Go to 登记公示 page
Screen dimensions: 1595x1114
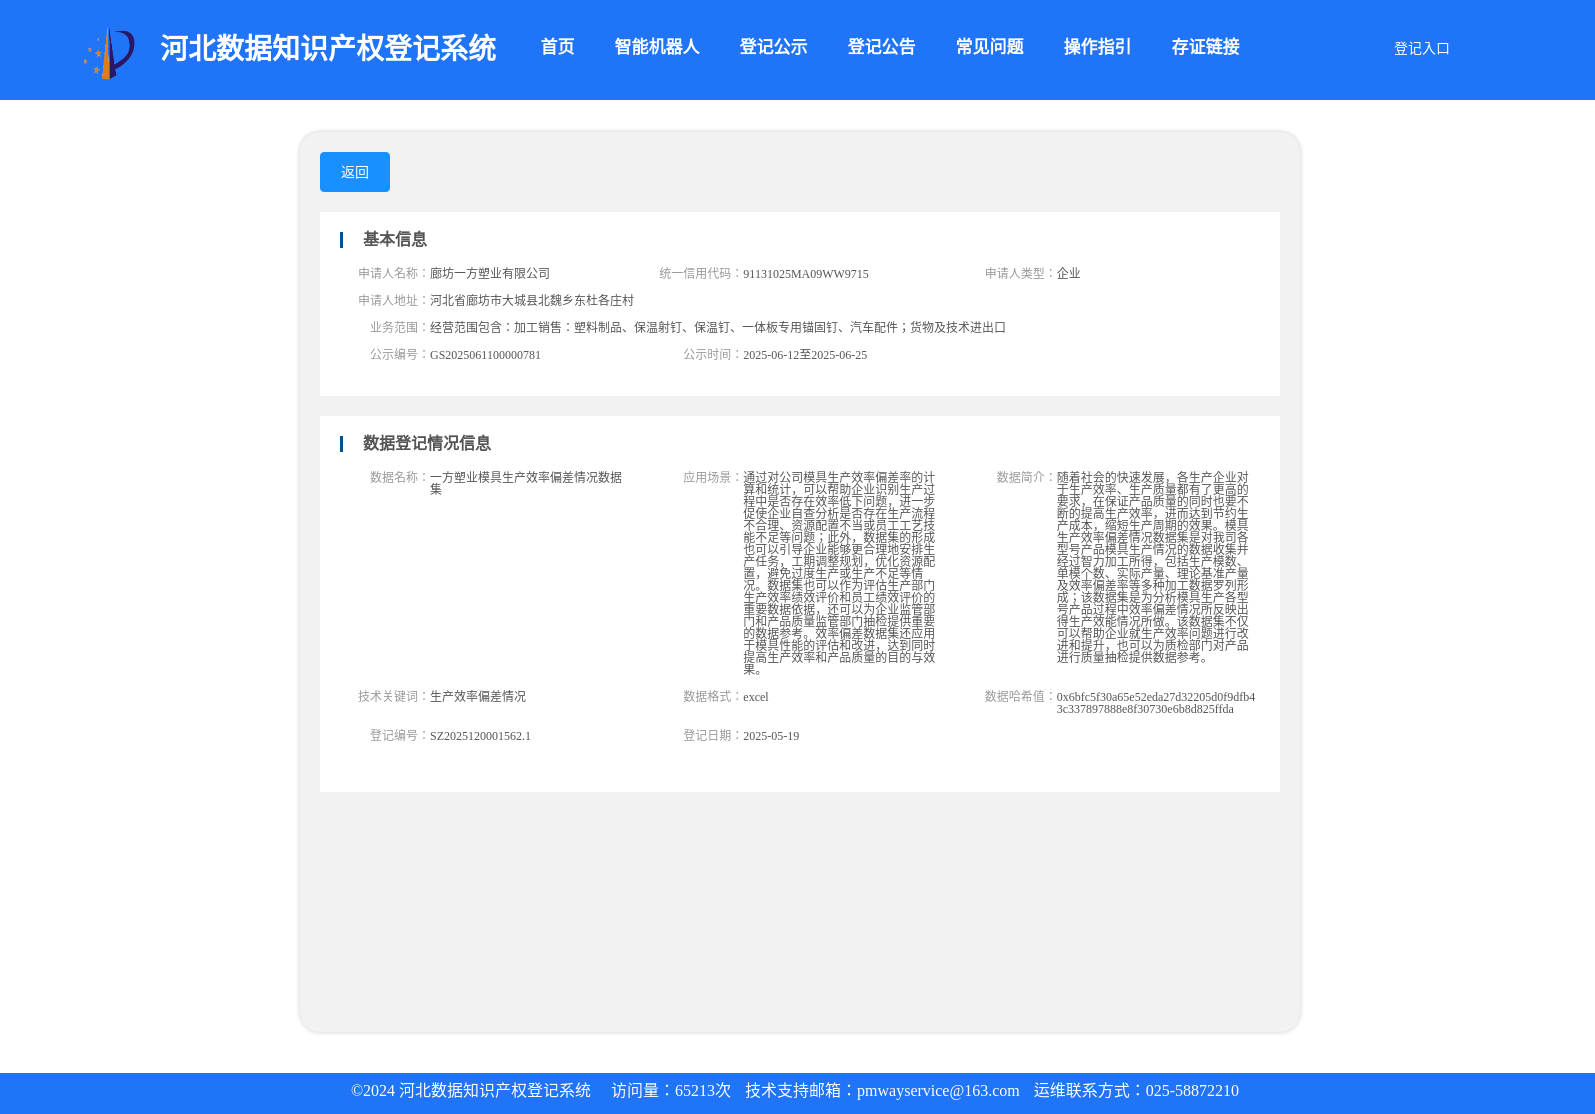(773, 47)
